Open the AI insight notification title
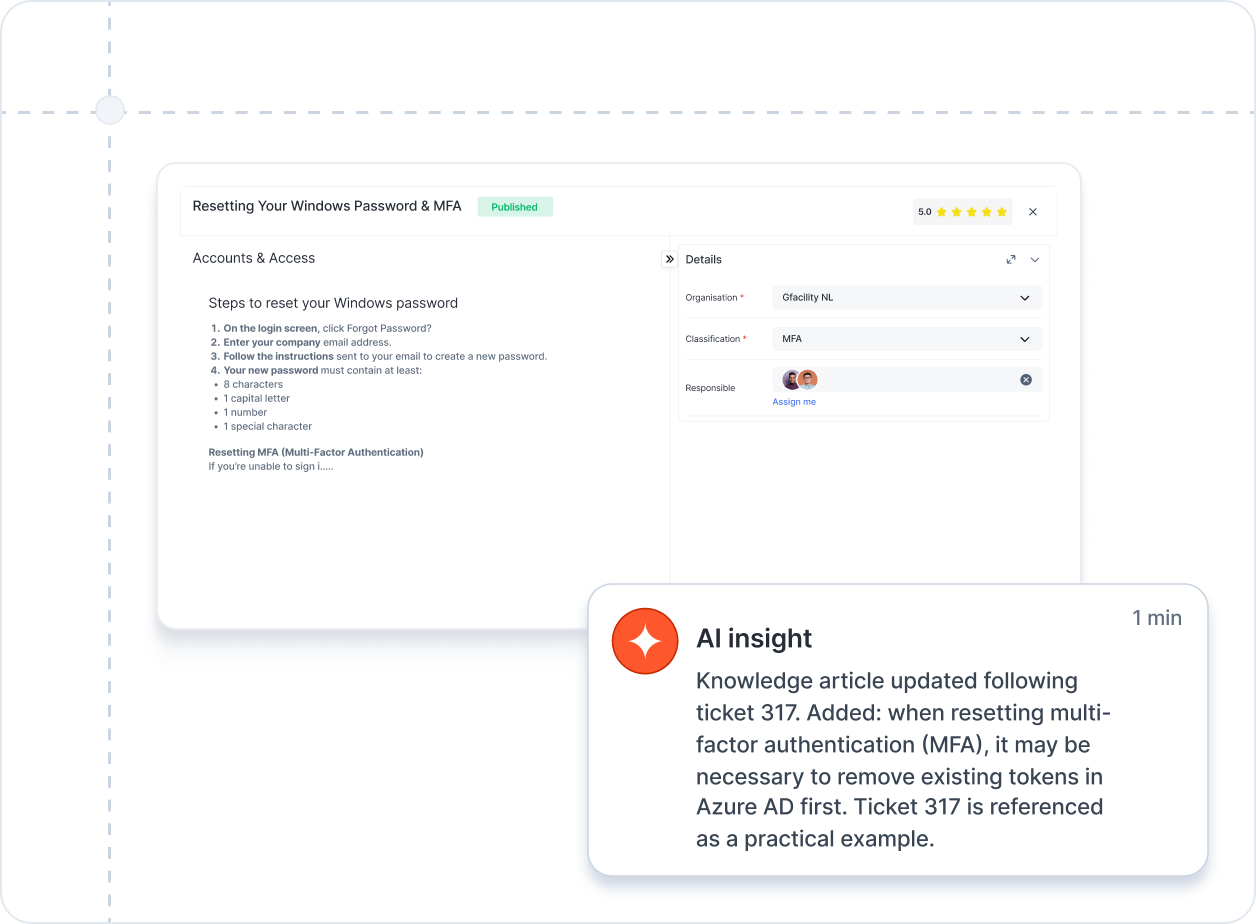1256x924 pixels. 754,638
